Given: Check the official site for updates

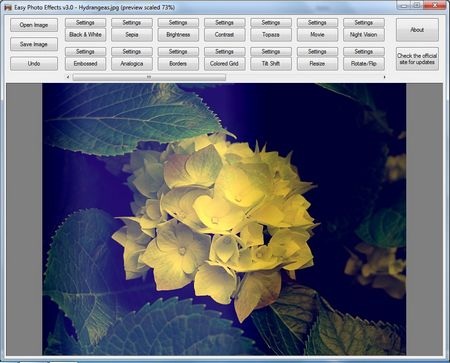Looking at the screenshot, I should (x=417, y=59).
